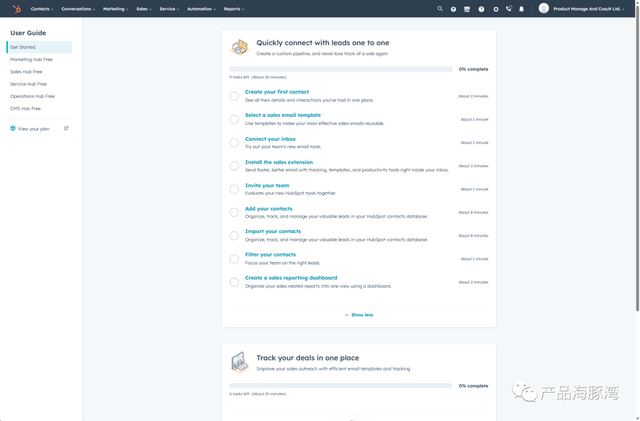
Task: Open the Automation dropdown menu
Action: click(201, 9)
